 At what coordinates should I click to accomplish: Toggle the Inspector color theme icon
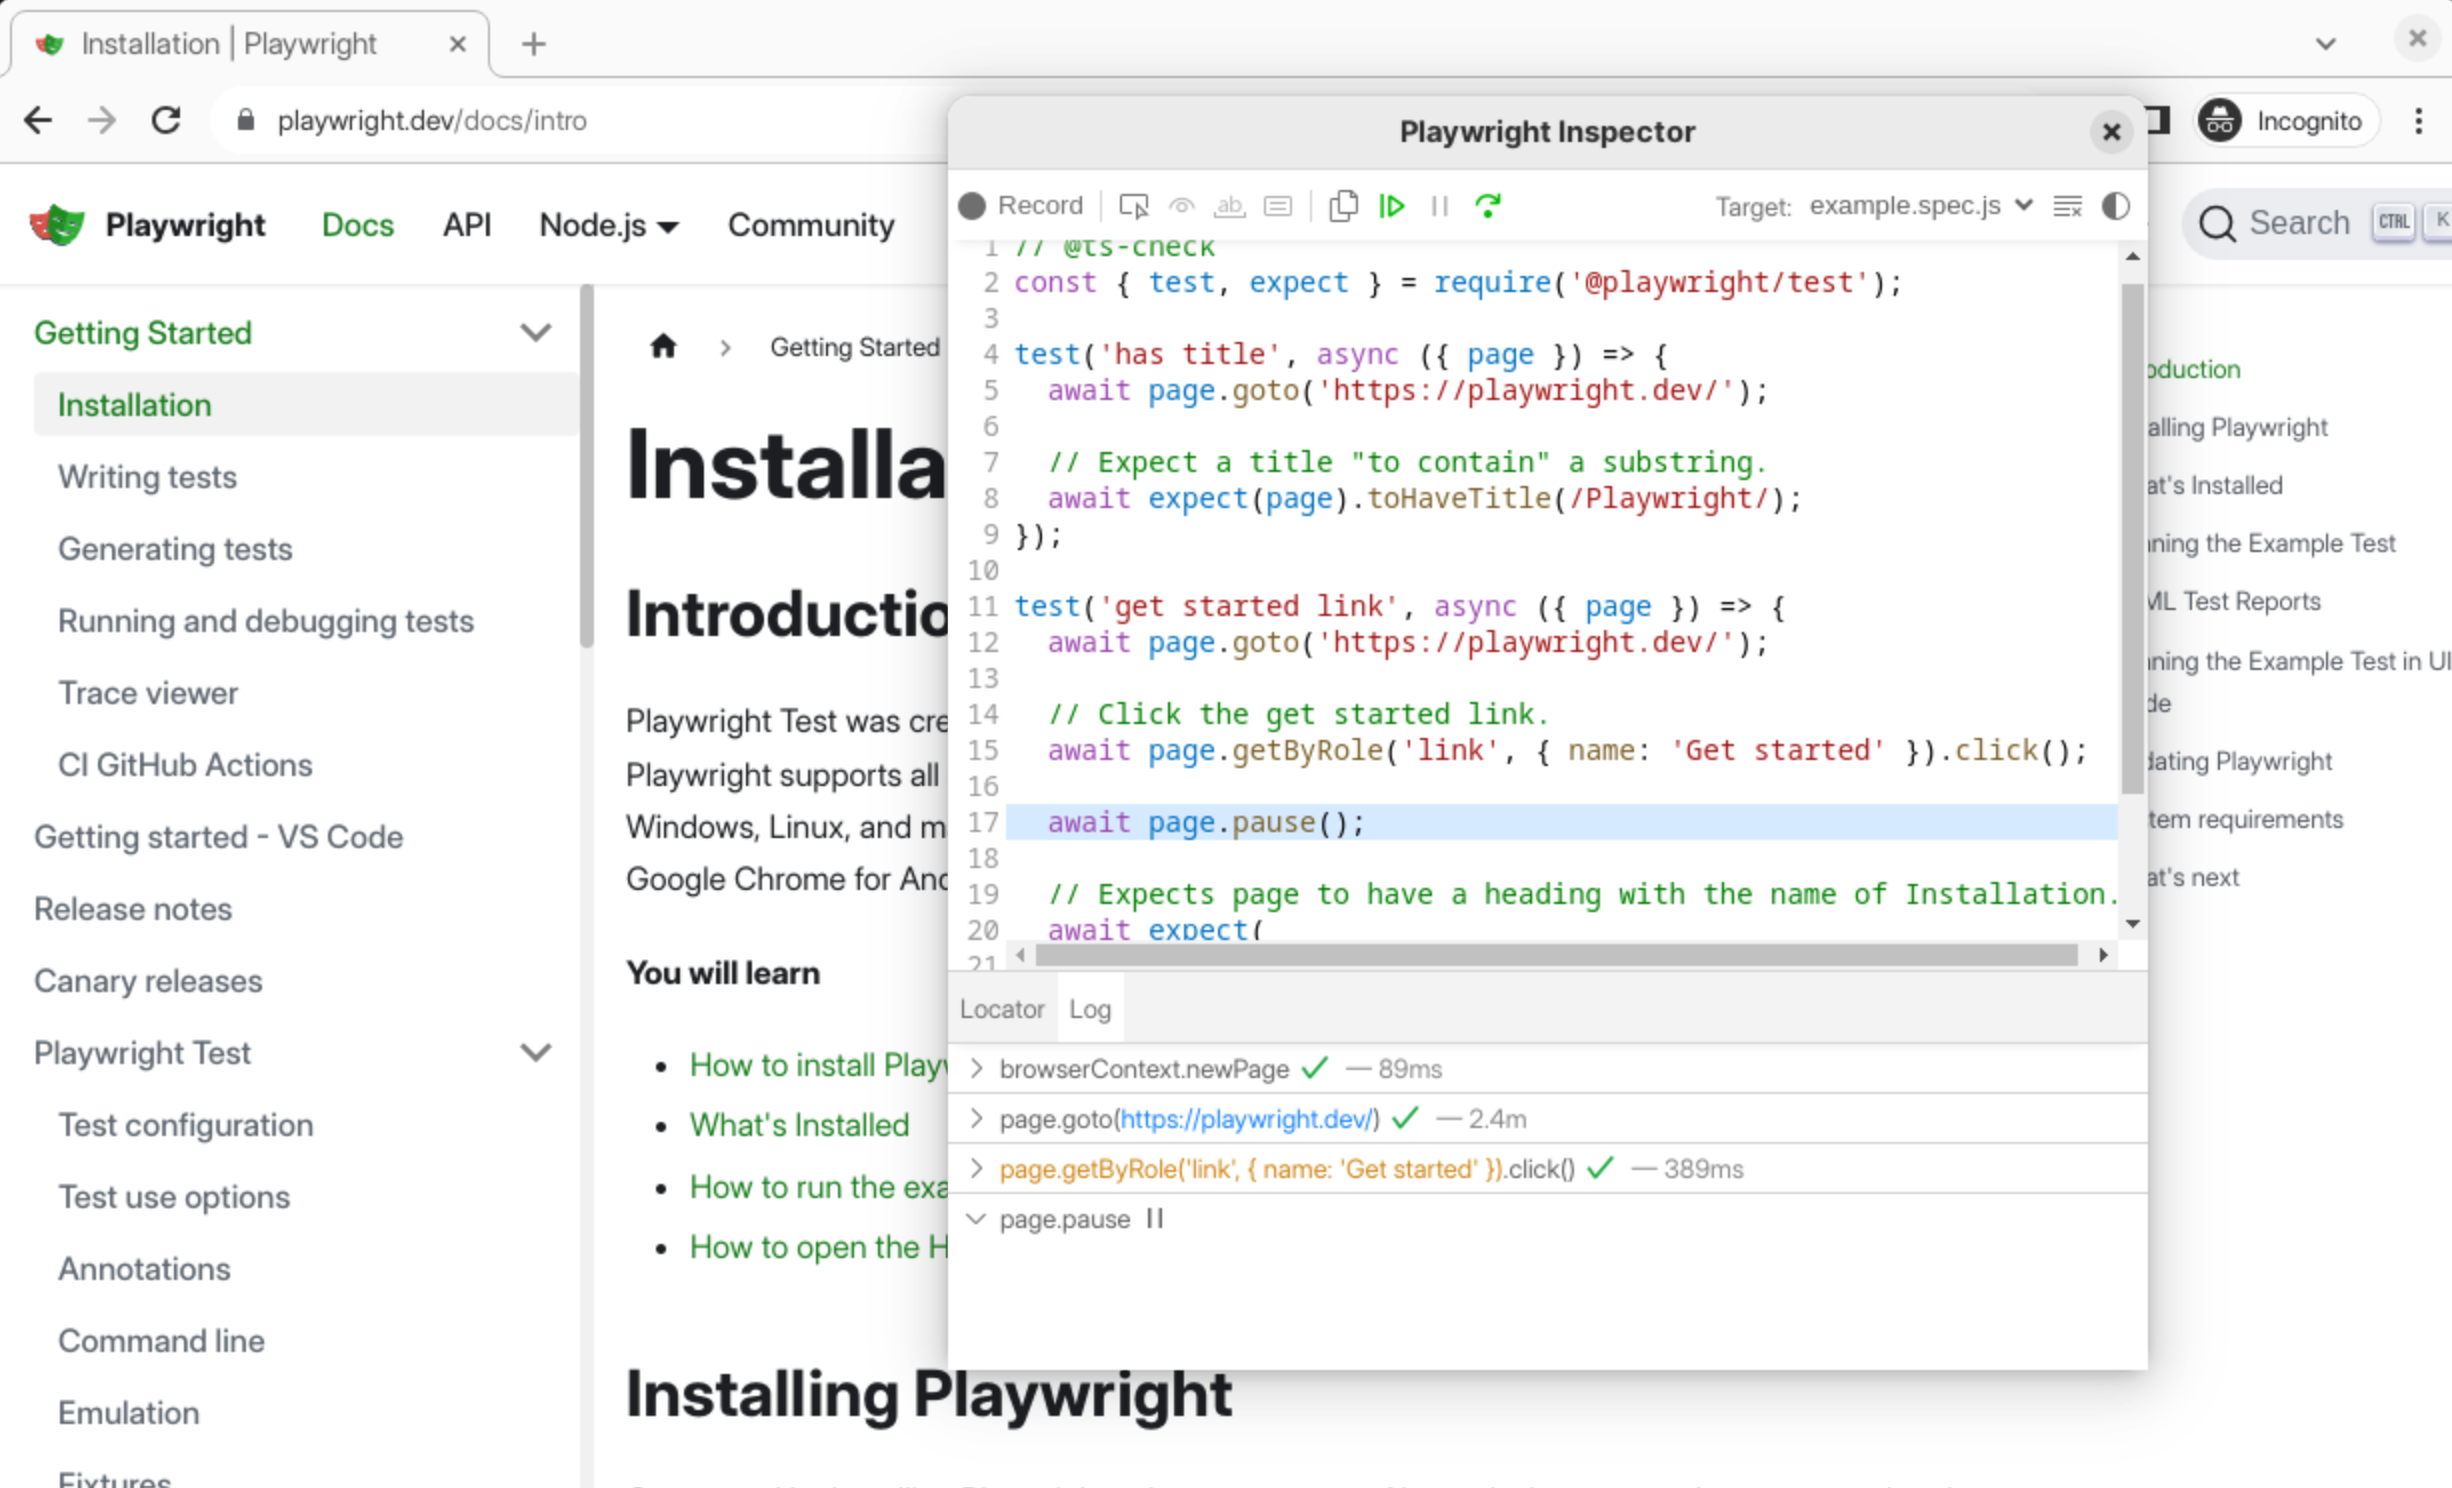coord(2115,206)
